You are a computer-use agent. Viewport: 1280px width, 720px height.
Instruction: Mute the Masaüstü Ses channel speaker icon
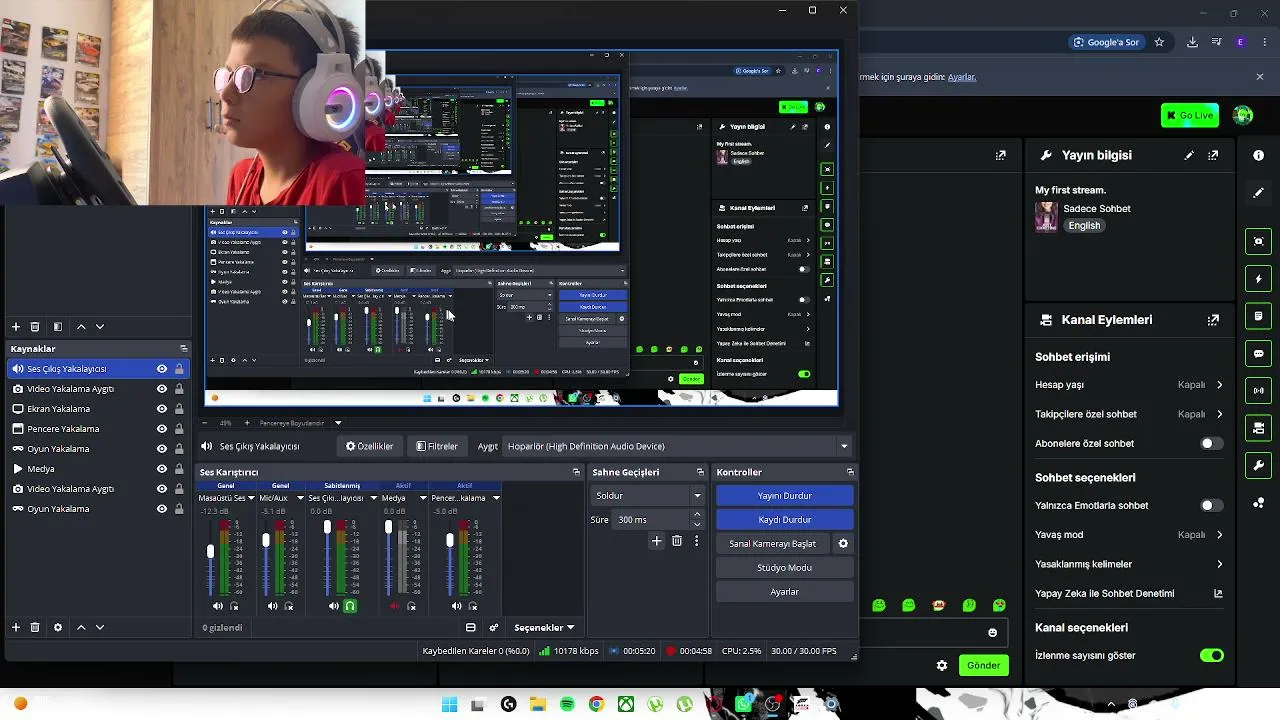218,606
